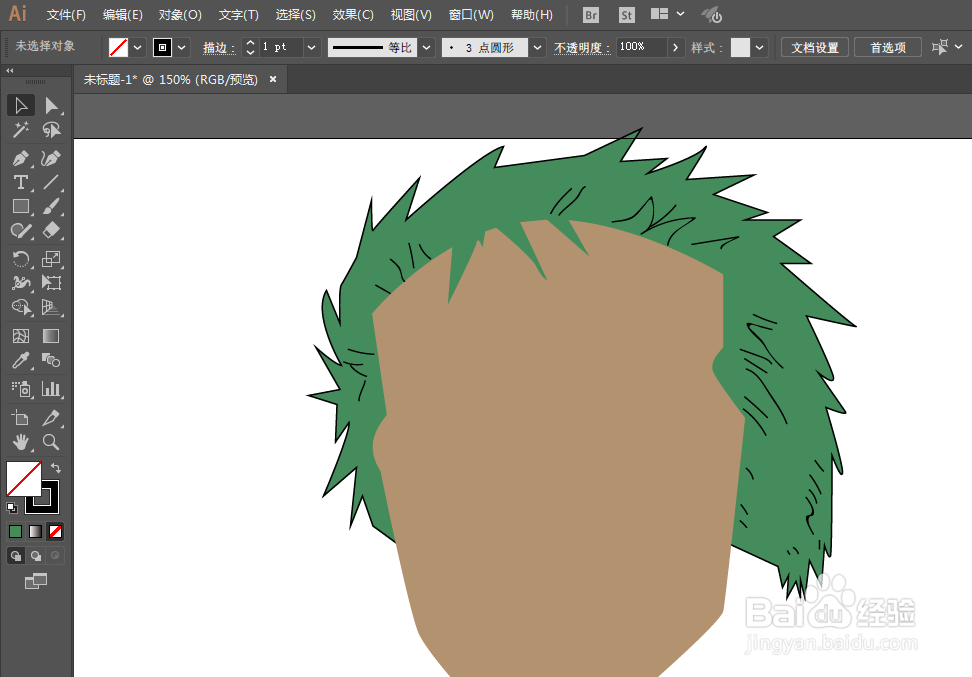This screenshot has height=677, width=972.
Task: Open the 描边 stroke panel link
Action: pos(219,48)
